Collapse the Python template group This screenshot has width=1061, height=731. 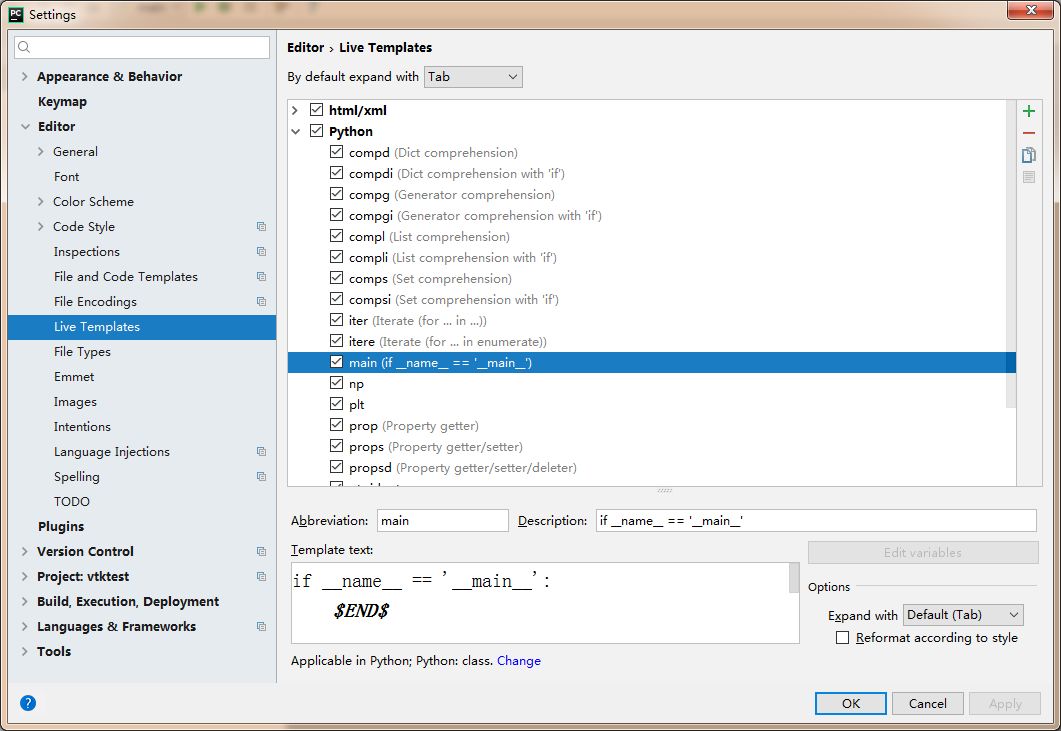coord(295,131)
